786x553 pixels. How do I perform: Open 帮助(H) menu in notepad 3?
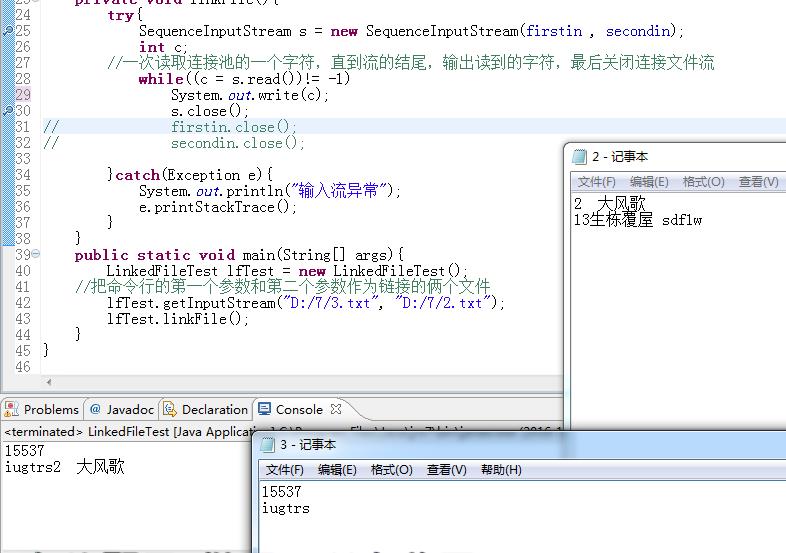pyautogui.click(x=501, y=469)
